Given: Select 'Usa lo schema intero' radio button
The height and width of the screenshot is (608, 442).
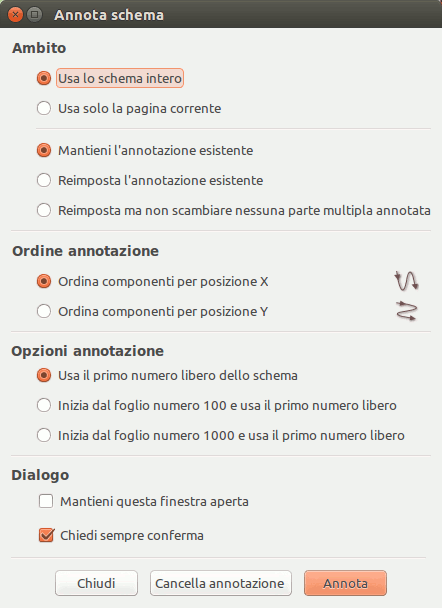Looking at the screenshot, I should [x=44, y=78].
